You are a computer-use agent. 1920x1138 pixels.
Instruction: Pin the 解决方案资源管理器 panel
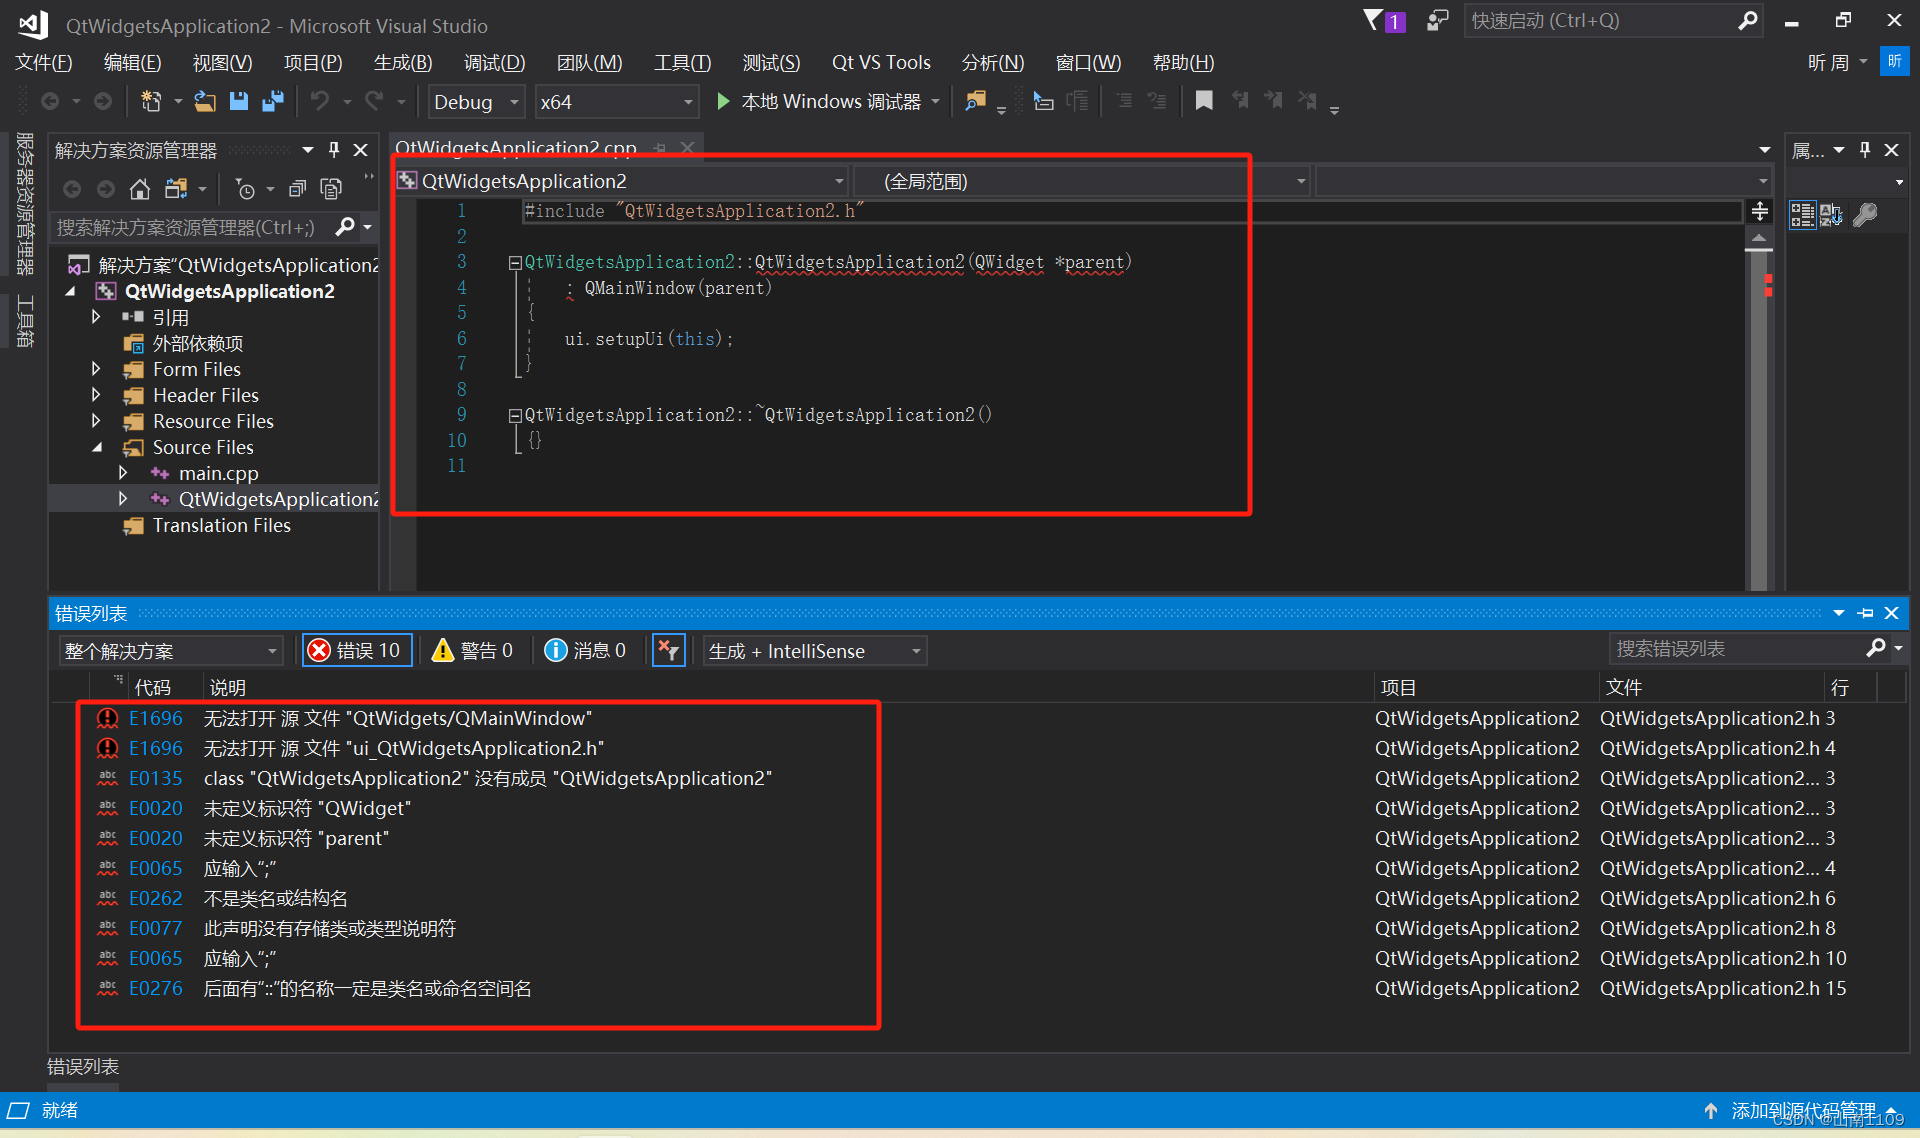(x=334, y=150)
